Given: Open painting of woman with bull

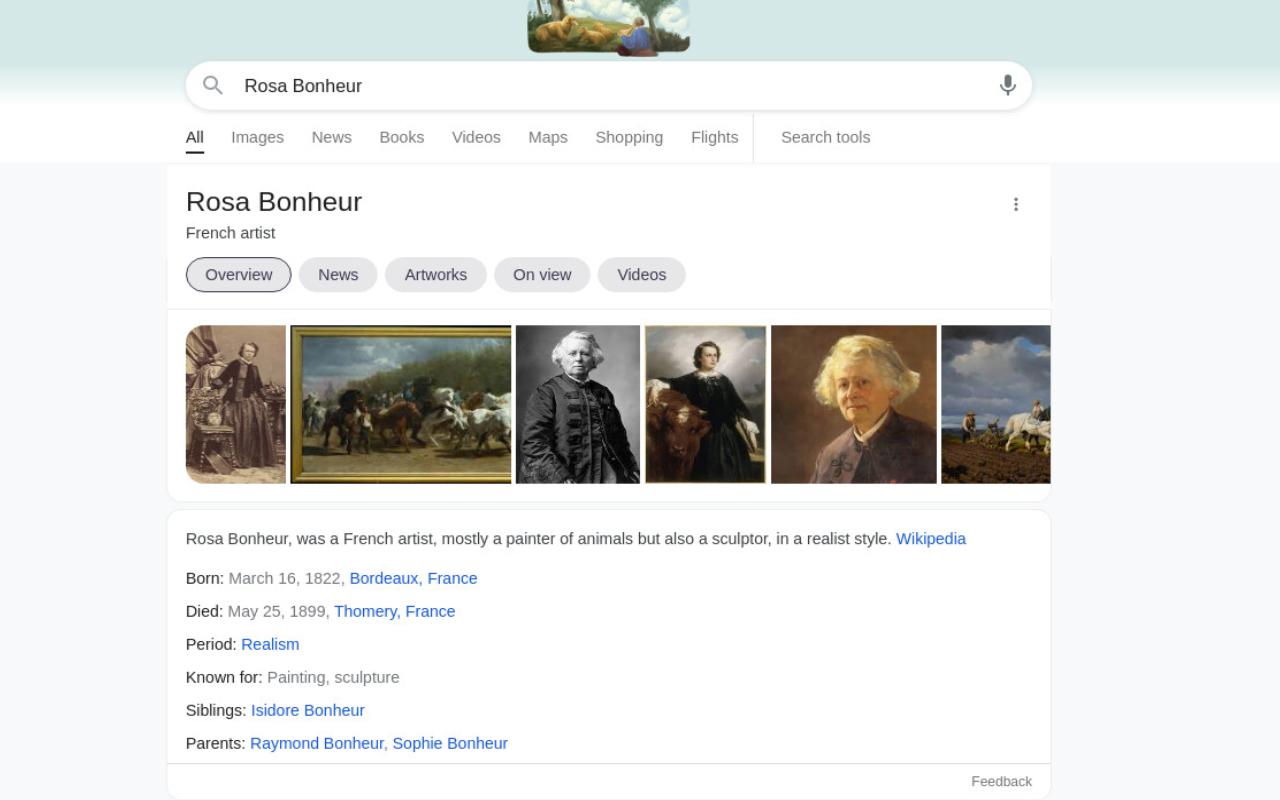Looking at the screenshot, I should coord(706,404).
